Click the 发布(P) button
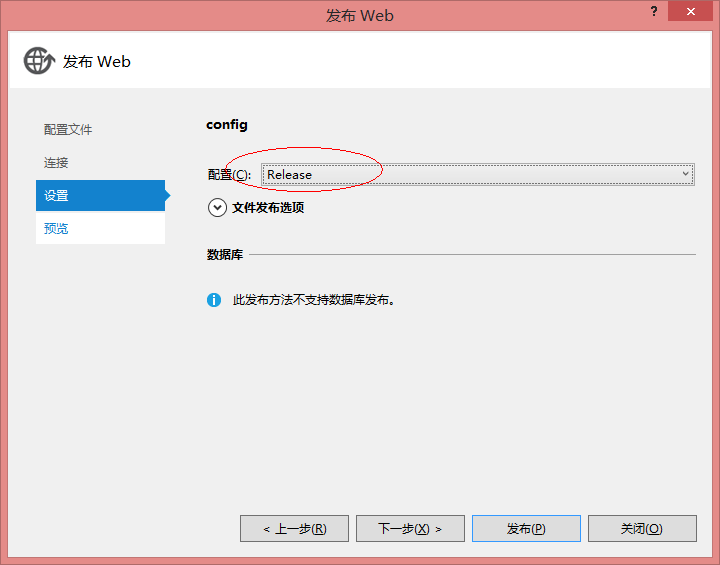Viewport: 720px width, 565px height. coord(526,529)
